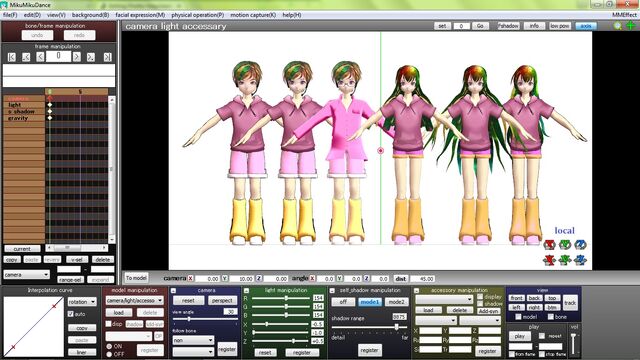Image resolution: width=640 pixels, height=360 pixels.
Task: Collapse the self_shadow manipulation panel
Action: (332, 291)
